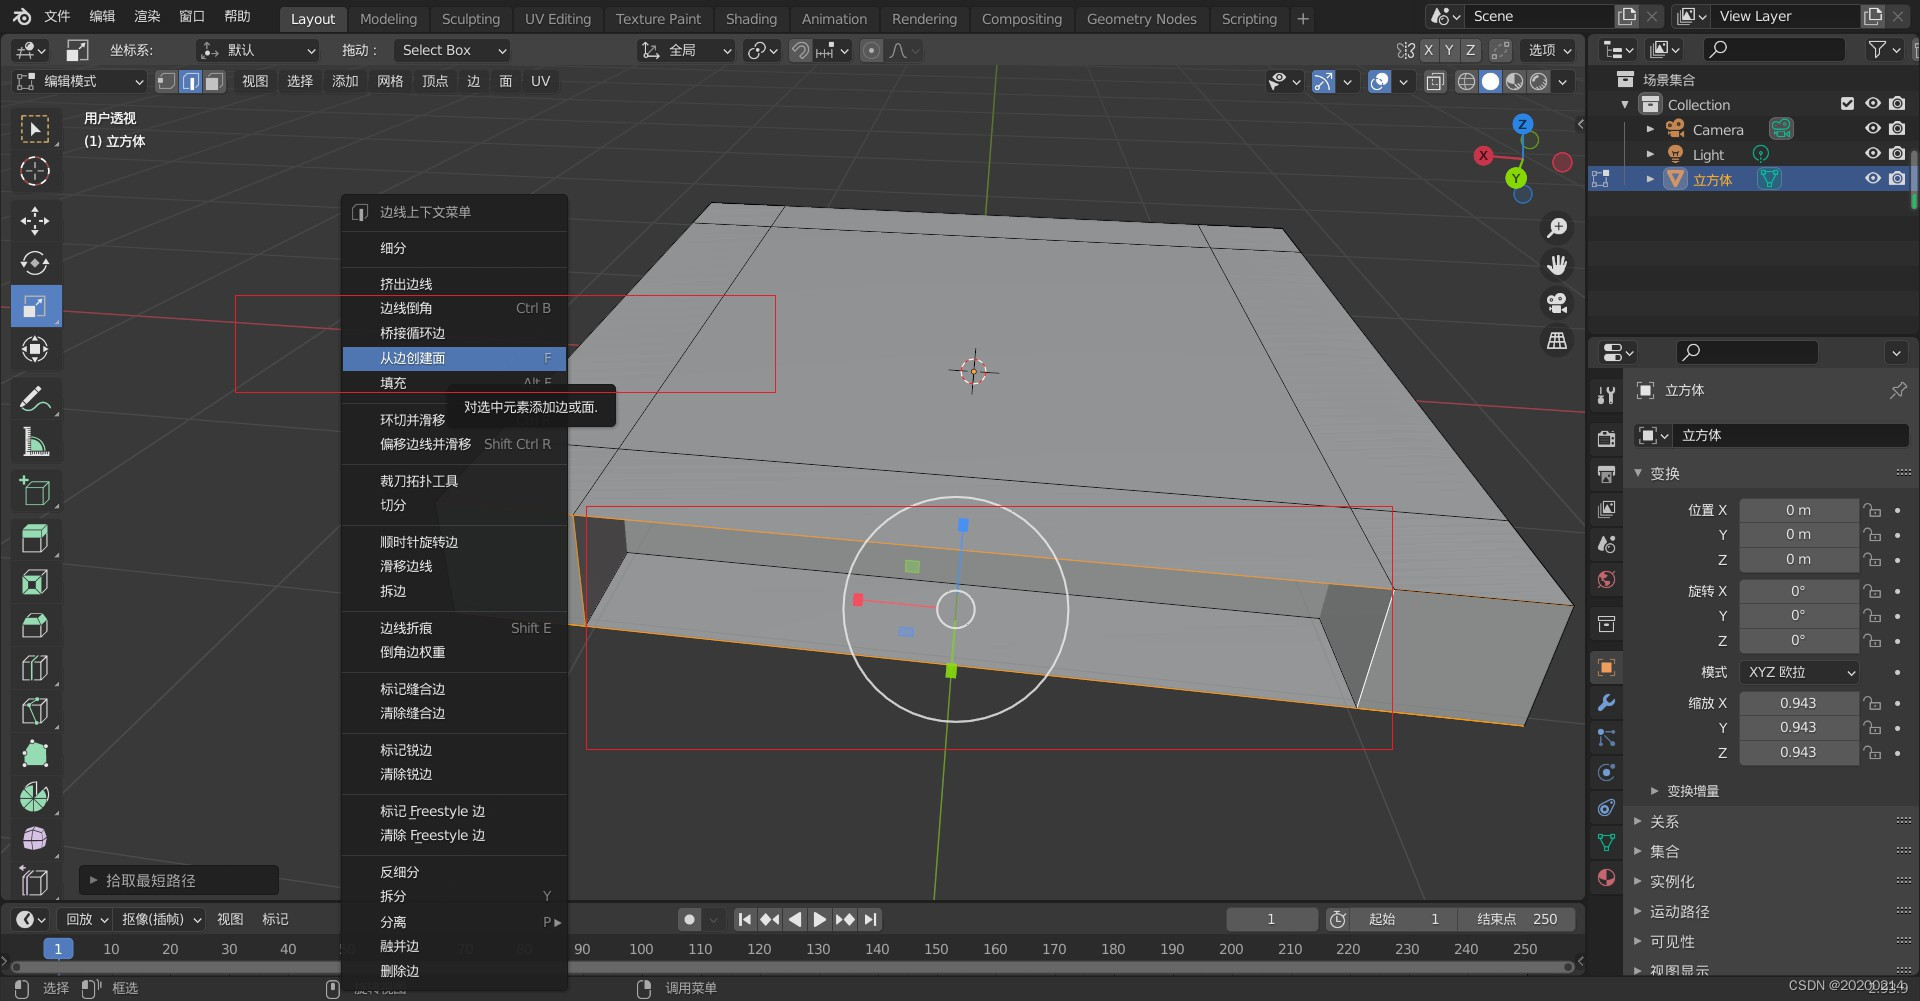Screen dimensions: 1920x1001
Task: Uncheck the Collection exclude checkbox
Action: pyautogui.click(x=1847, y=103)
